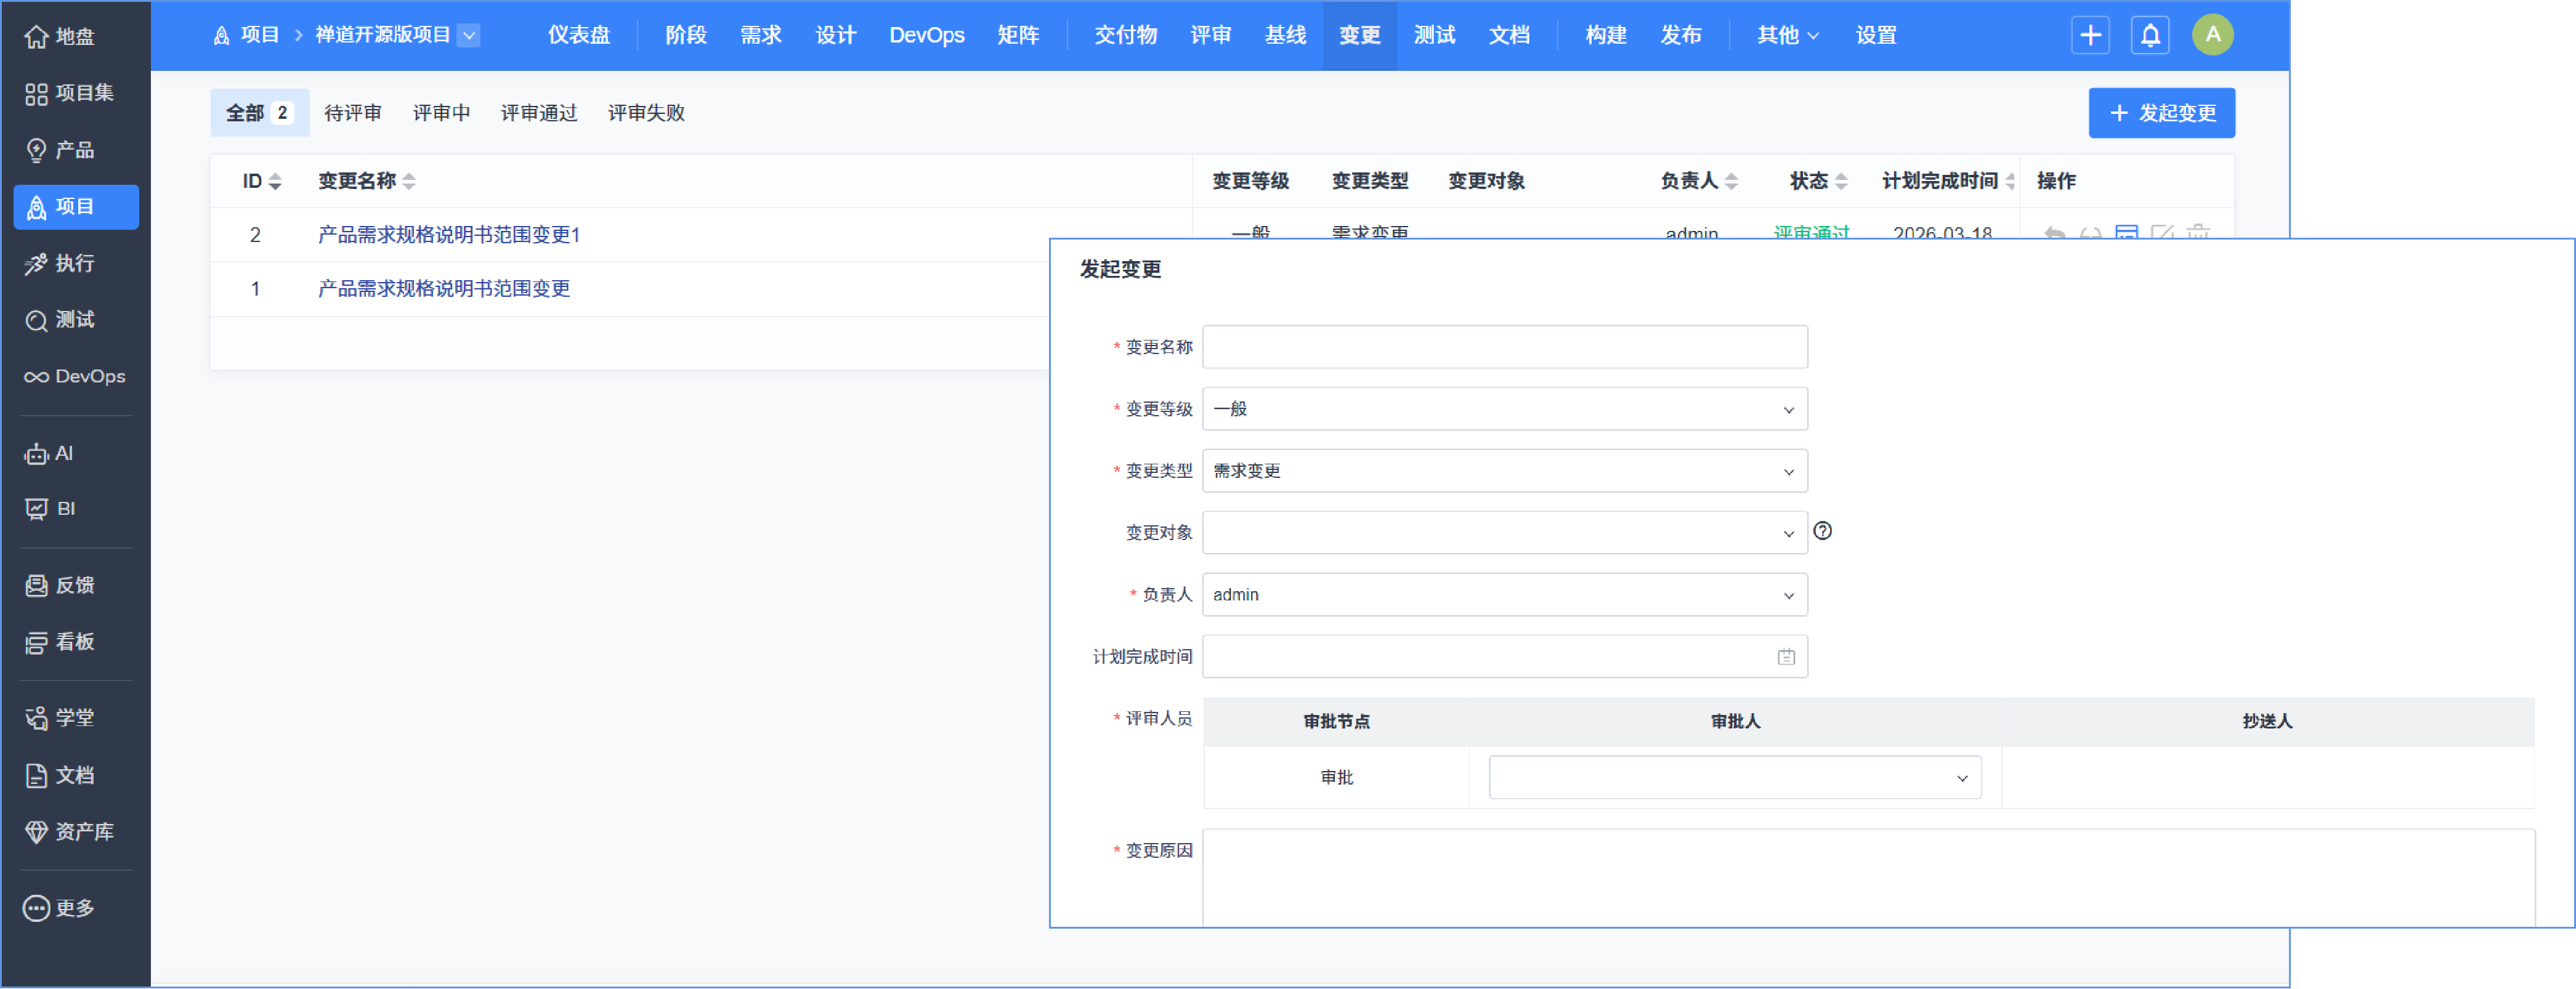Open the 构建 tab
Viewport: 2576px width, 989px height.
(x=1606, y=35)
